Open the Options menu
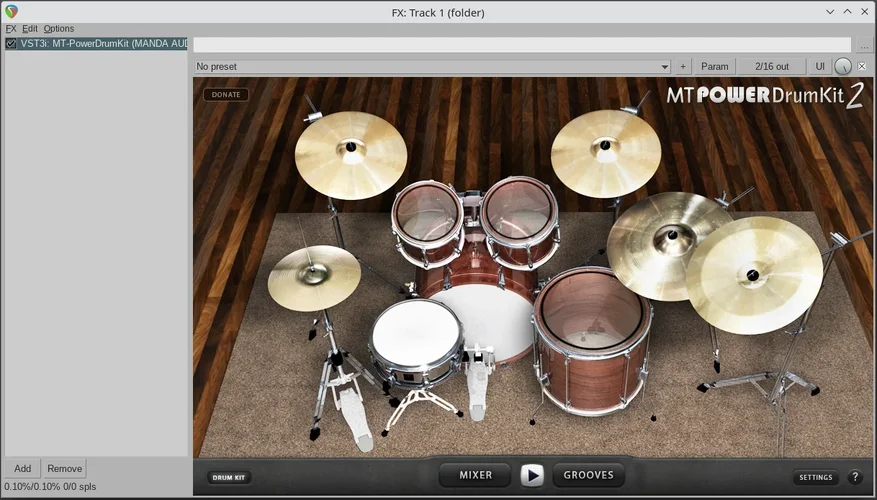Screen dimensions: 877x500 point(58,29)
